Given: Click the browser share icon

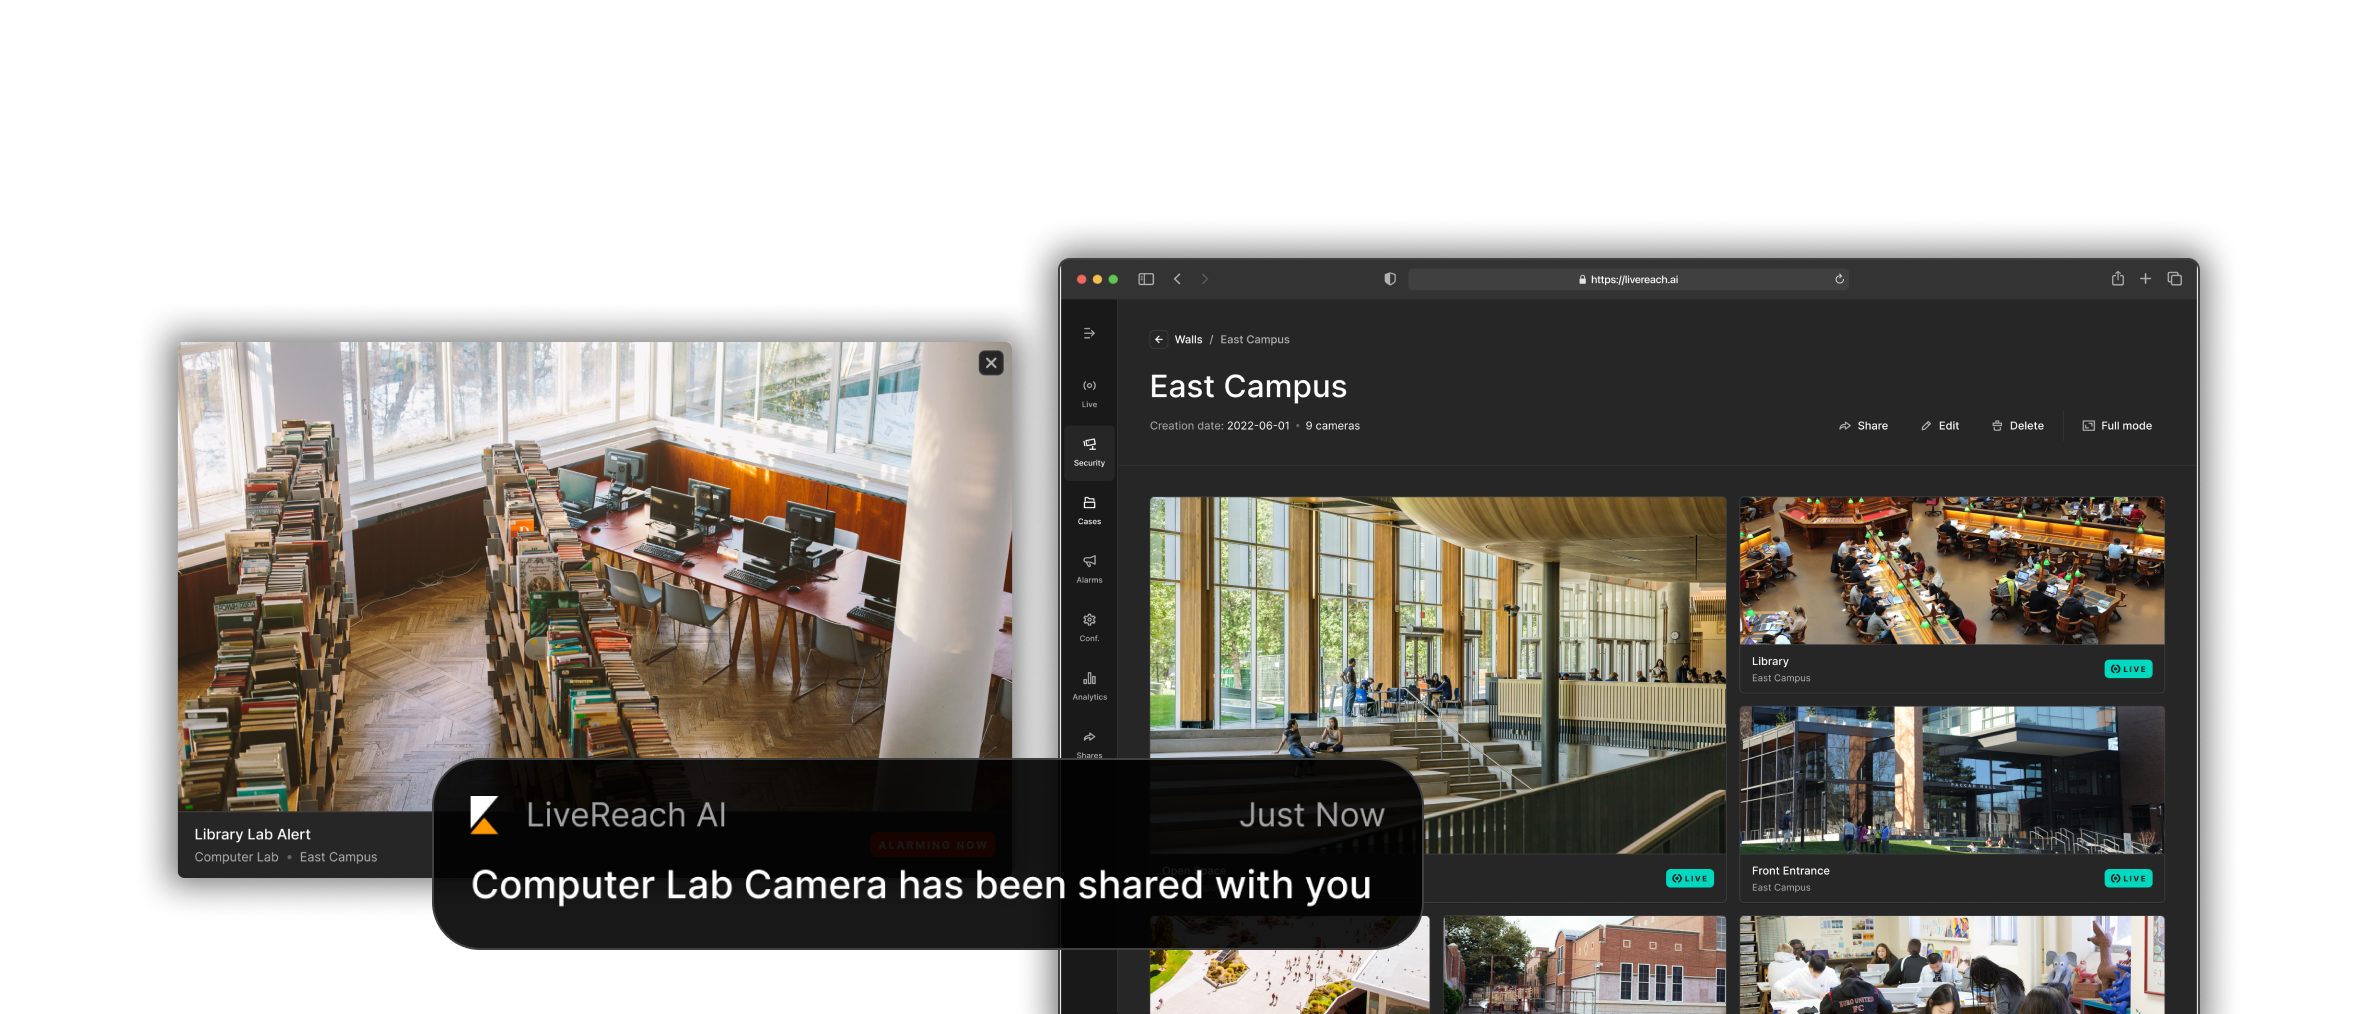Looking at the screenshot, I should (2117, 278).
